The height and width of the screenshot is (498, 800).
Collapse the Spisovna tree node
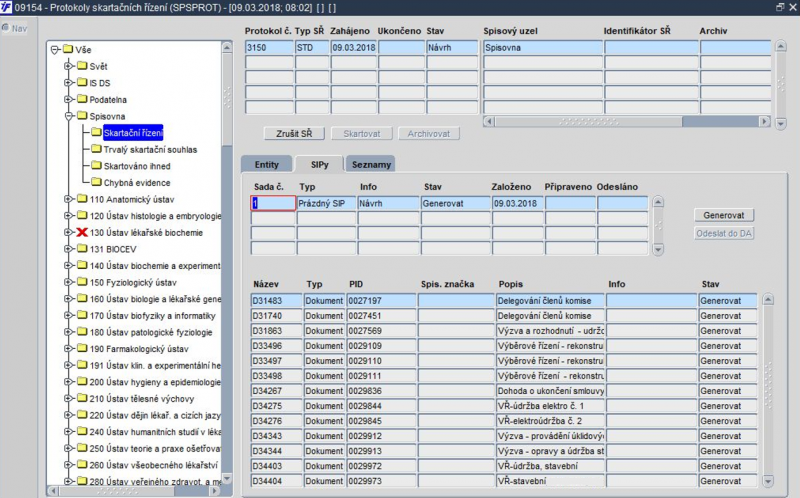pos(69,116)
